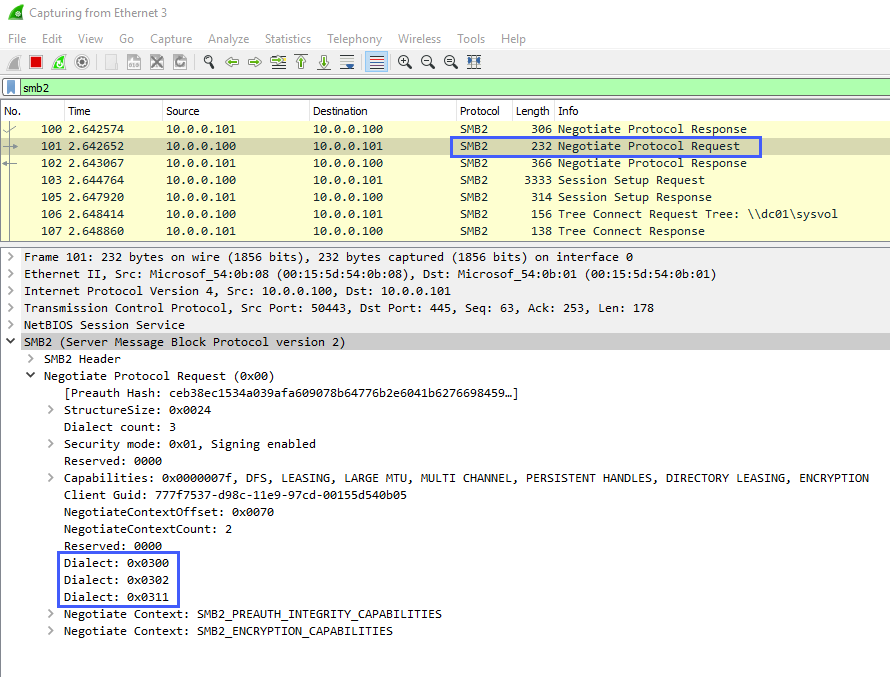Open the Capture menu
The image size is (890, 677).
(x=171, y=39)
